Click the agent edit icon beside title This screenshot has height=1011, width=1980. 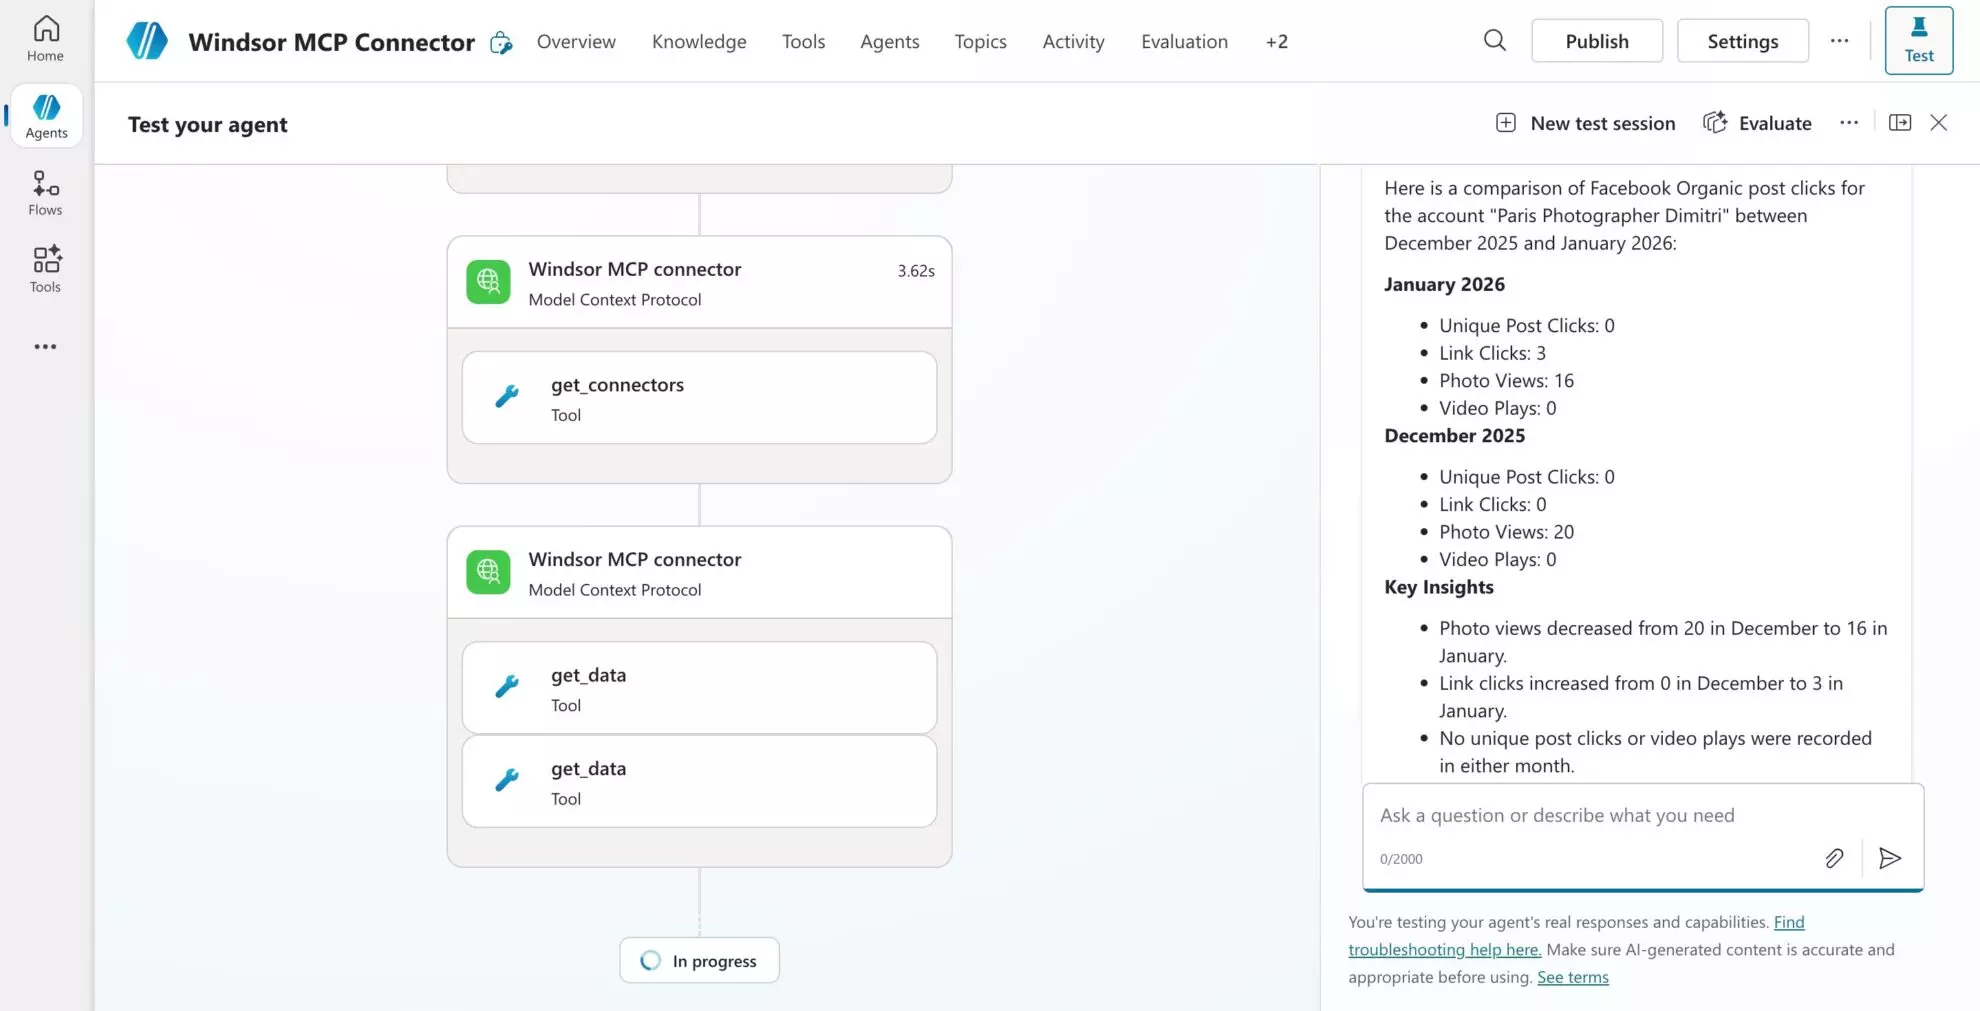(x=501, y=42)
